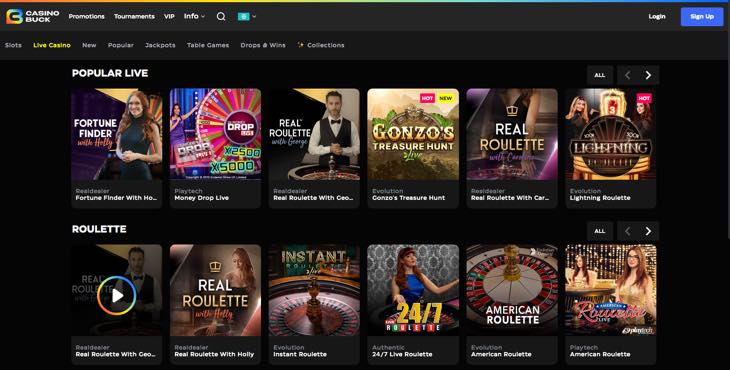The width and height of the screenshot is (730, 370).
Task: Click the HOT badge on Lightning Roulette
Action: click(644, 98)
